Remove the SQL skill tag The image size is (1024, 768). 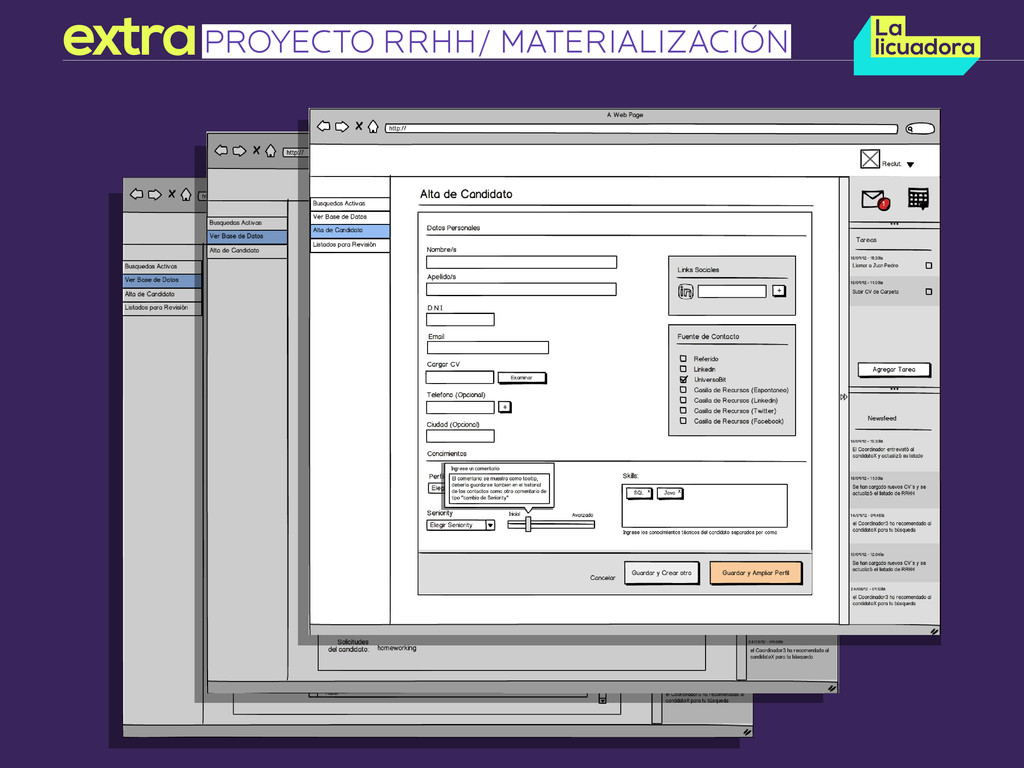tap(649, 491)
